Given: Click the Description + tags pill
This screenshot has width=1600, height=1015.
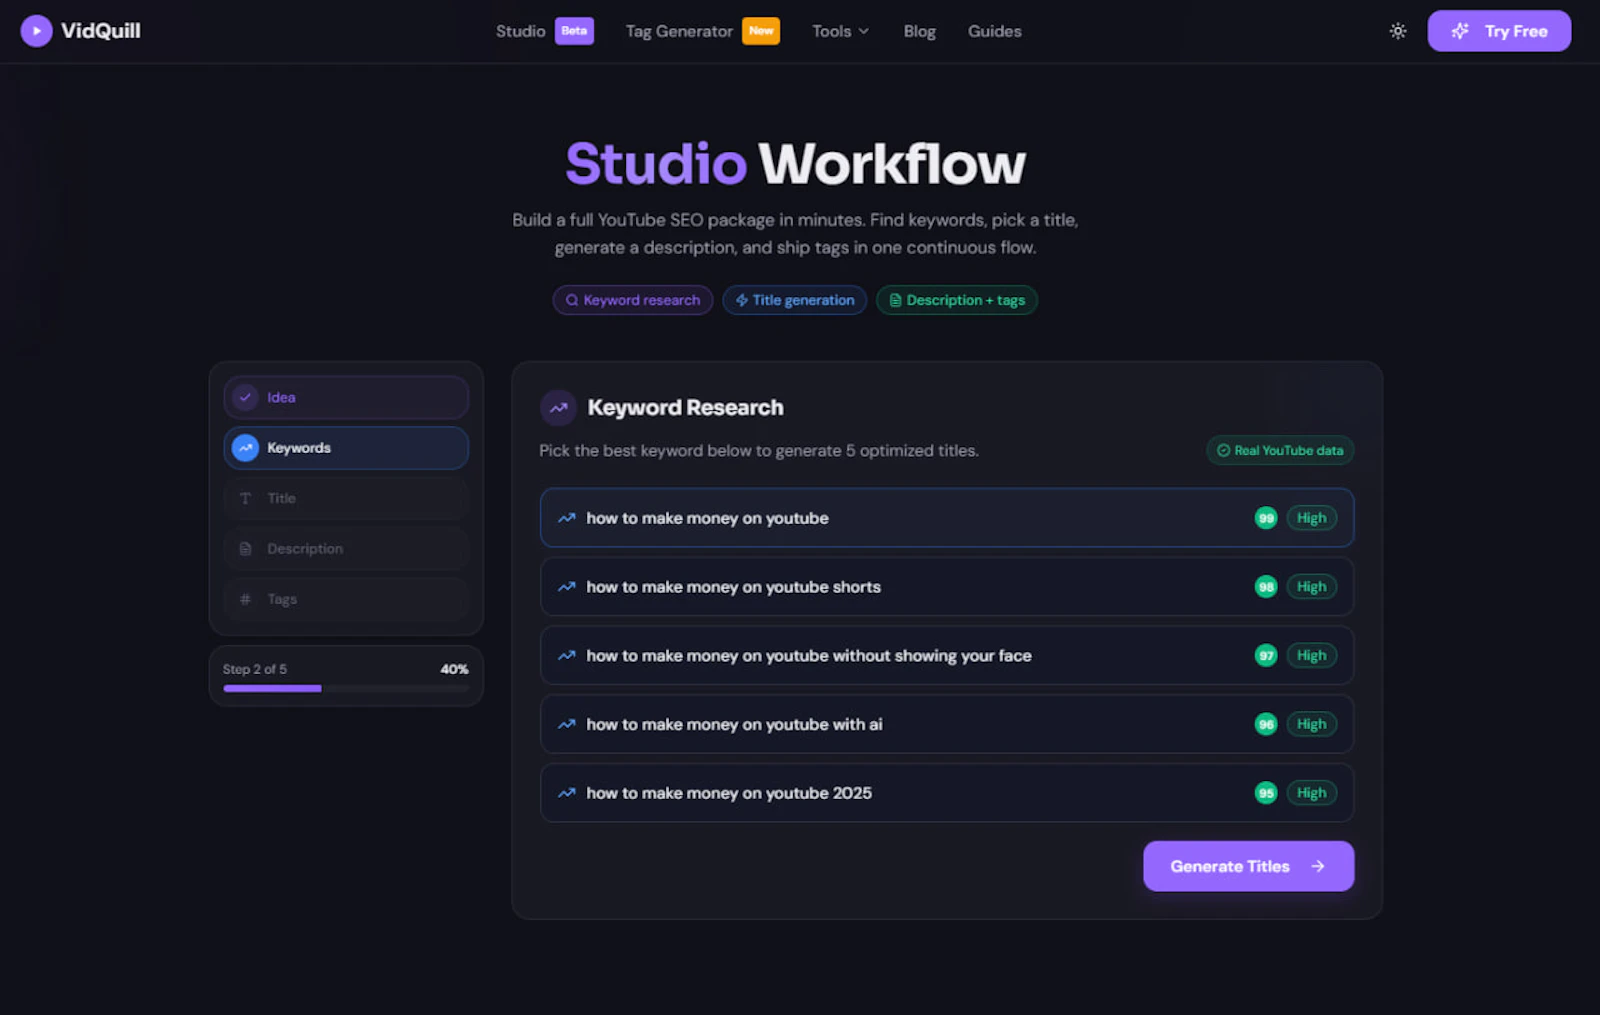Looking at the screenshot, I should point(957,300).
